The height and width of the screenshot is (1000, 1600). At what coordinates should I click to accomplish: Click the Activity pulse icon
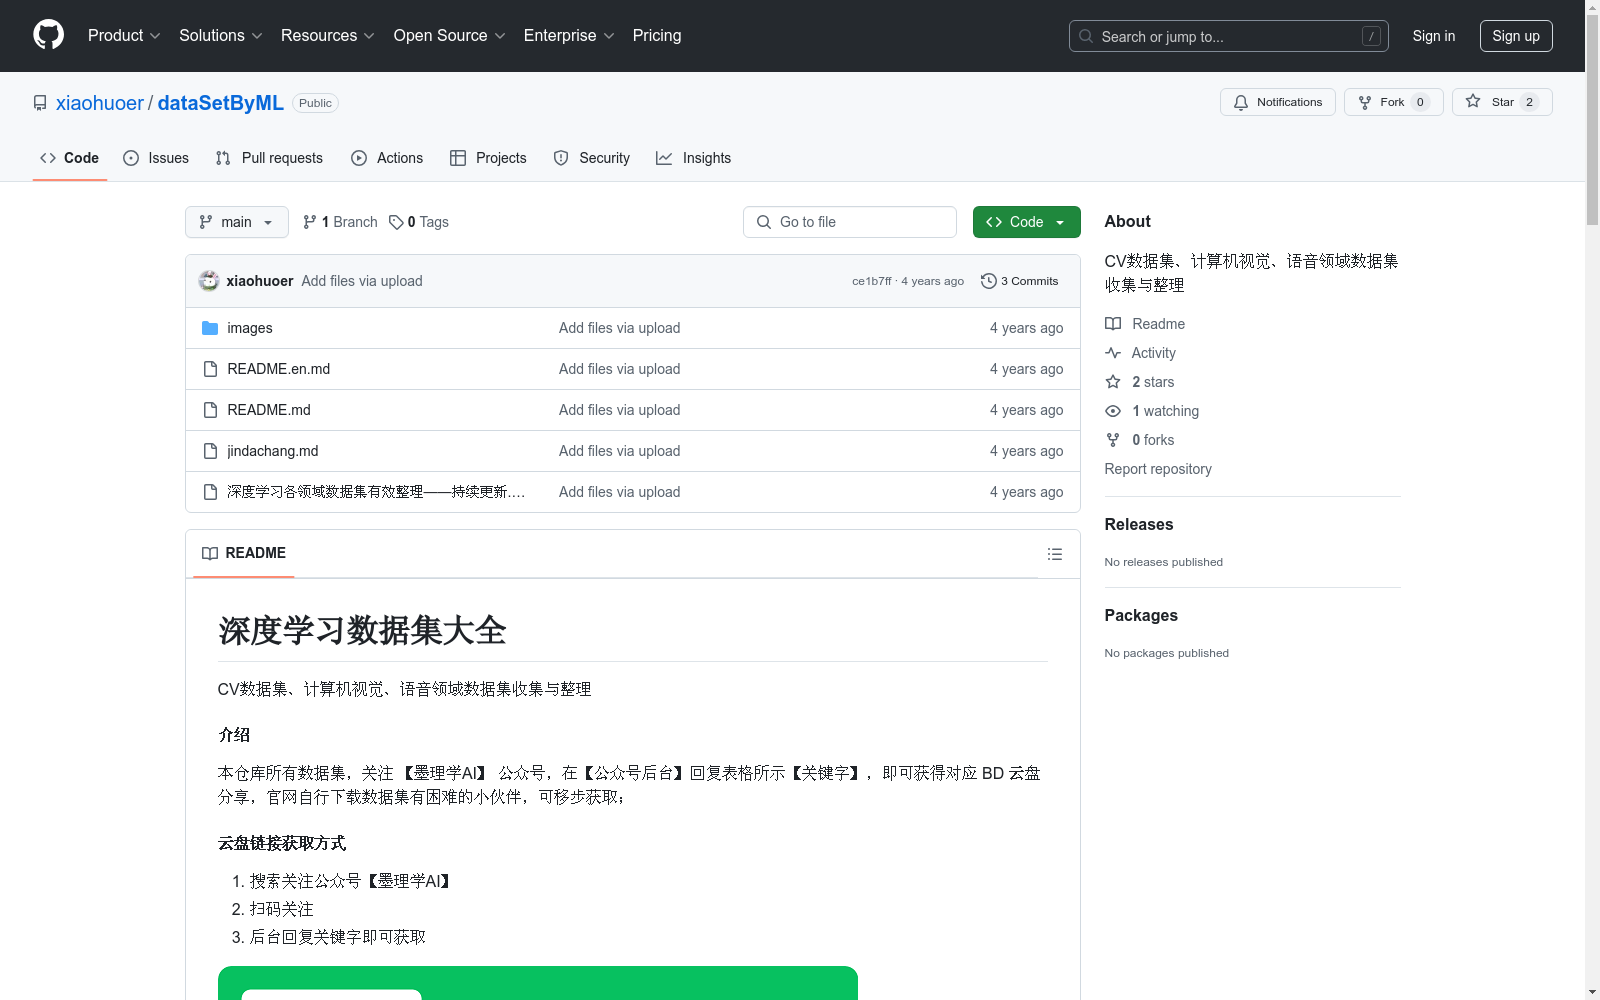(1113, 353)
